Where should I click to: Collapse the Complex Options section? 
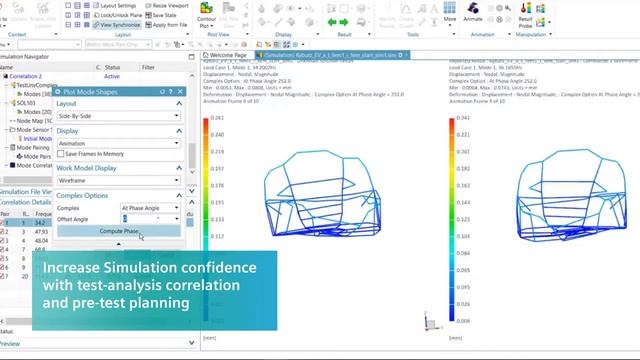[x=179, y=196]
